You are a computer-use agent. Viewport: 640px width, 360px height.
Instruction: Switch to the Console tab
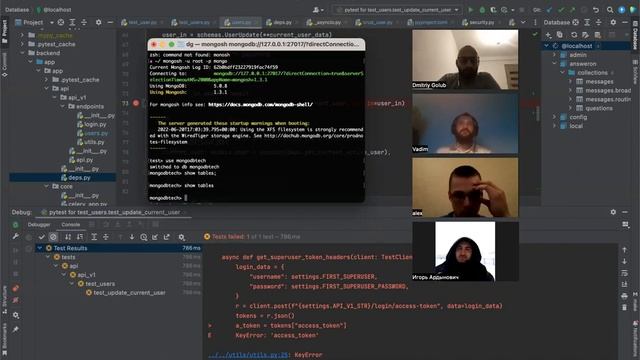[71, 224]
